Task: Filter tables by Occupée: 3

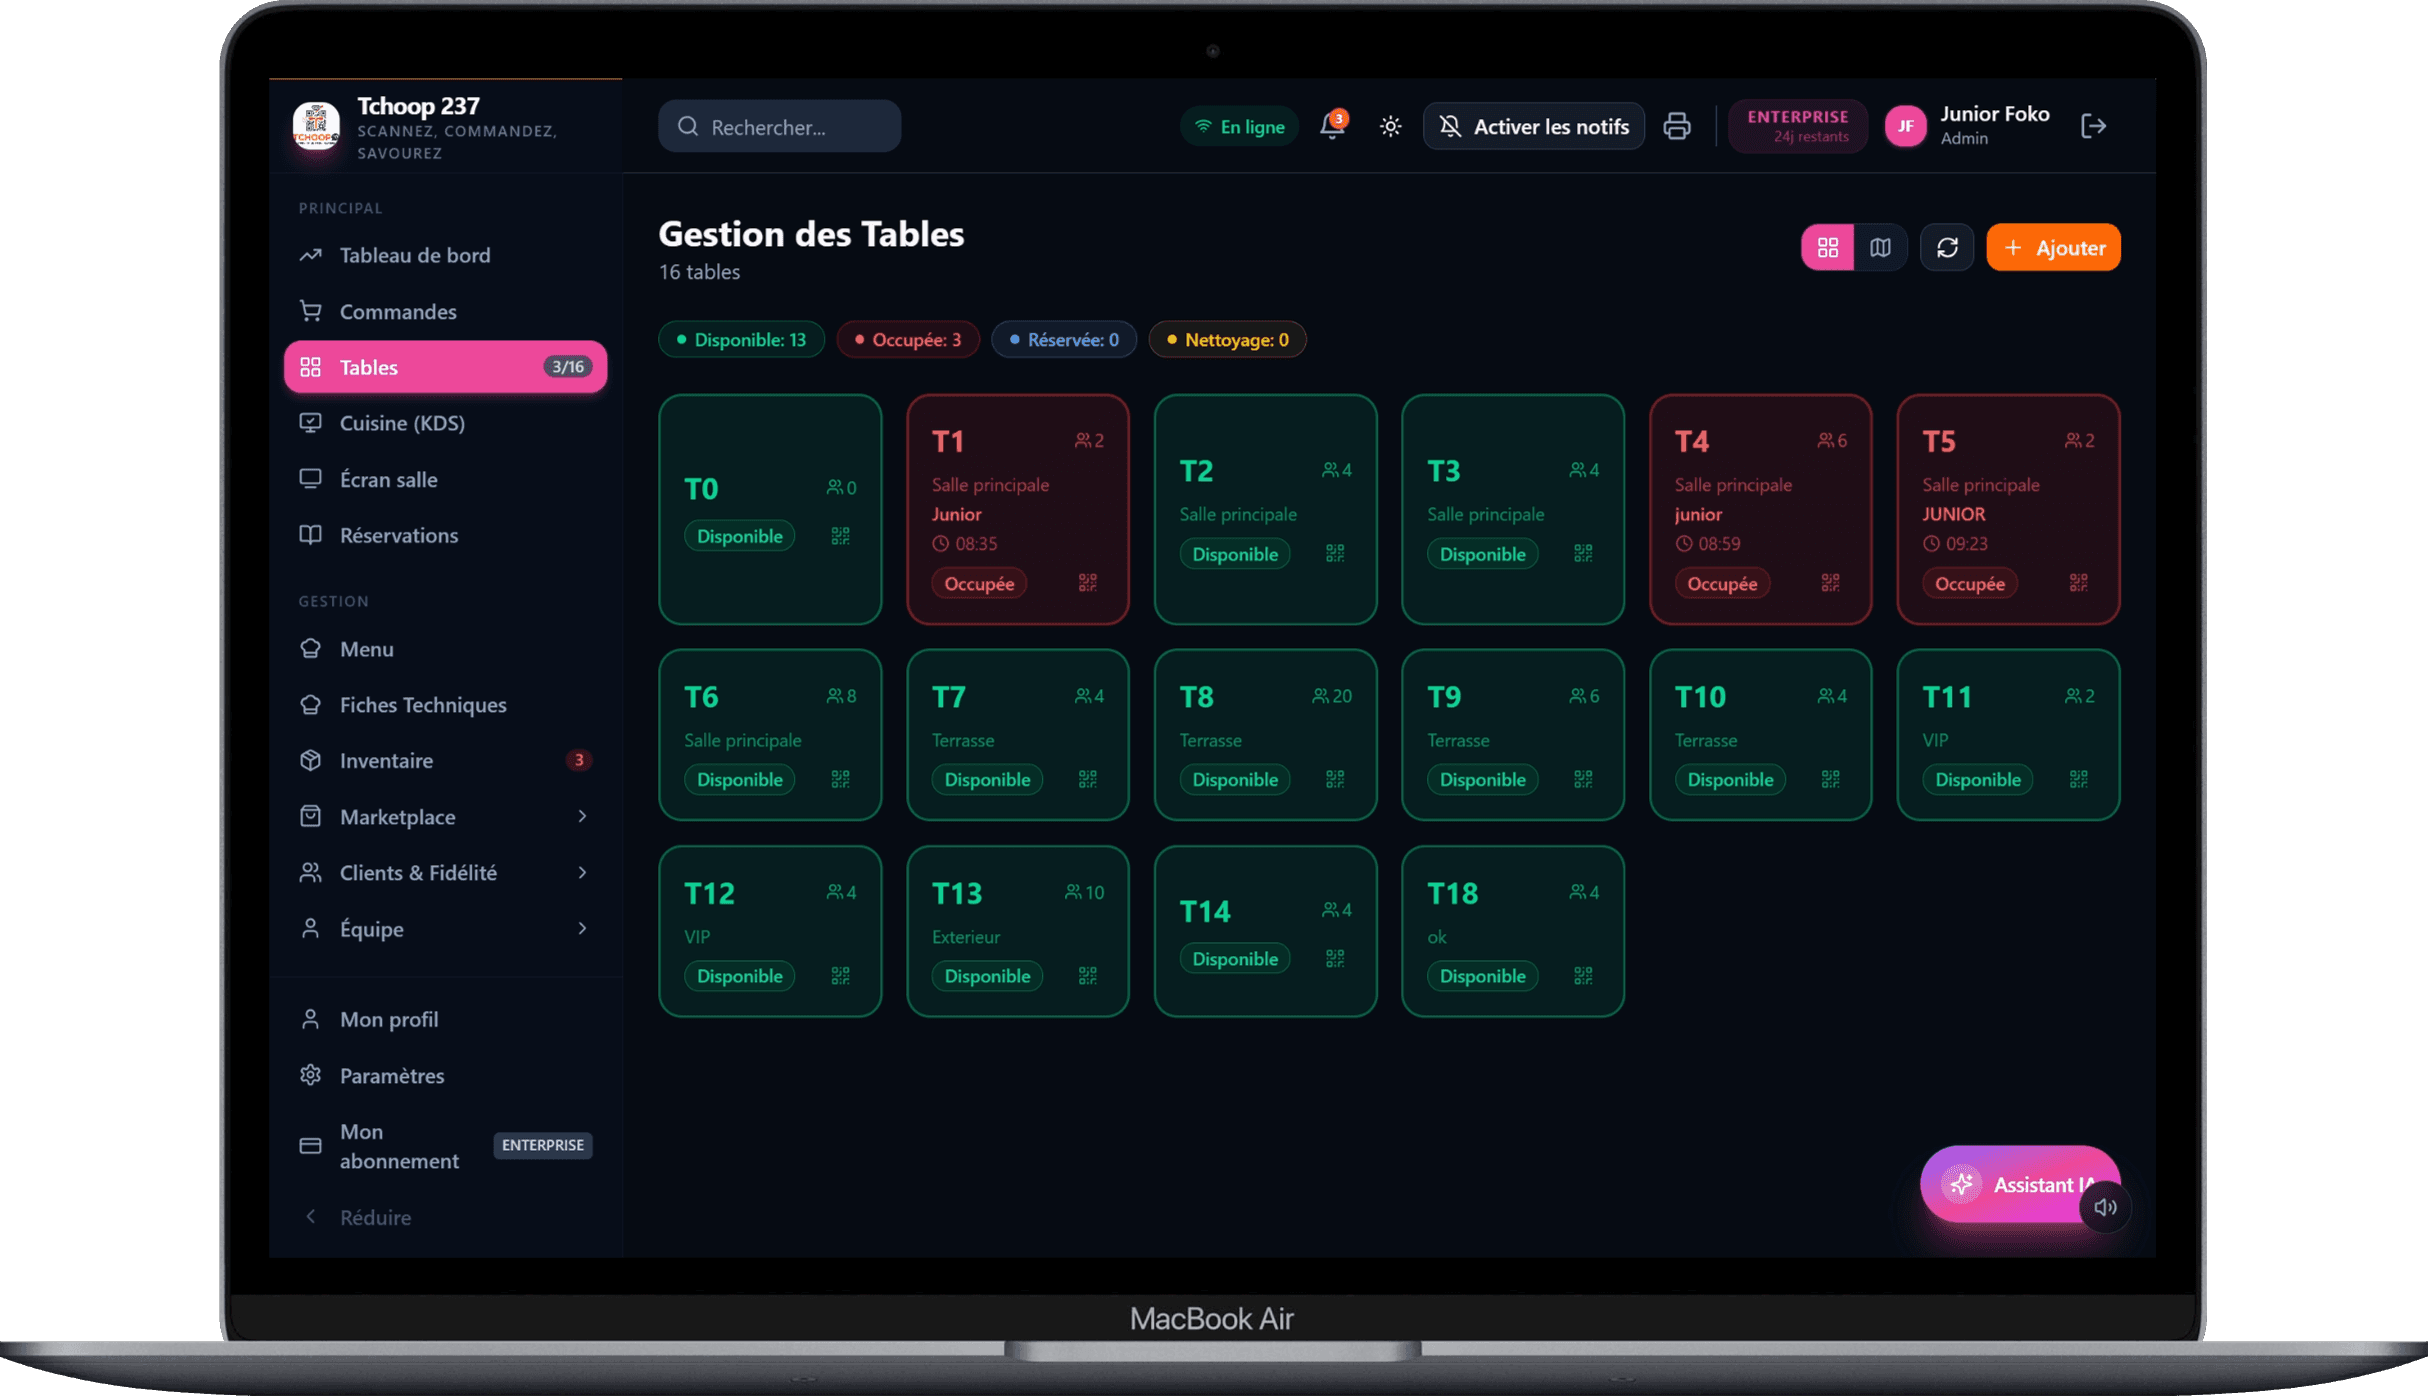Action: point(908,340)
